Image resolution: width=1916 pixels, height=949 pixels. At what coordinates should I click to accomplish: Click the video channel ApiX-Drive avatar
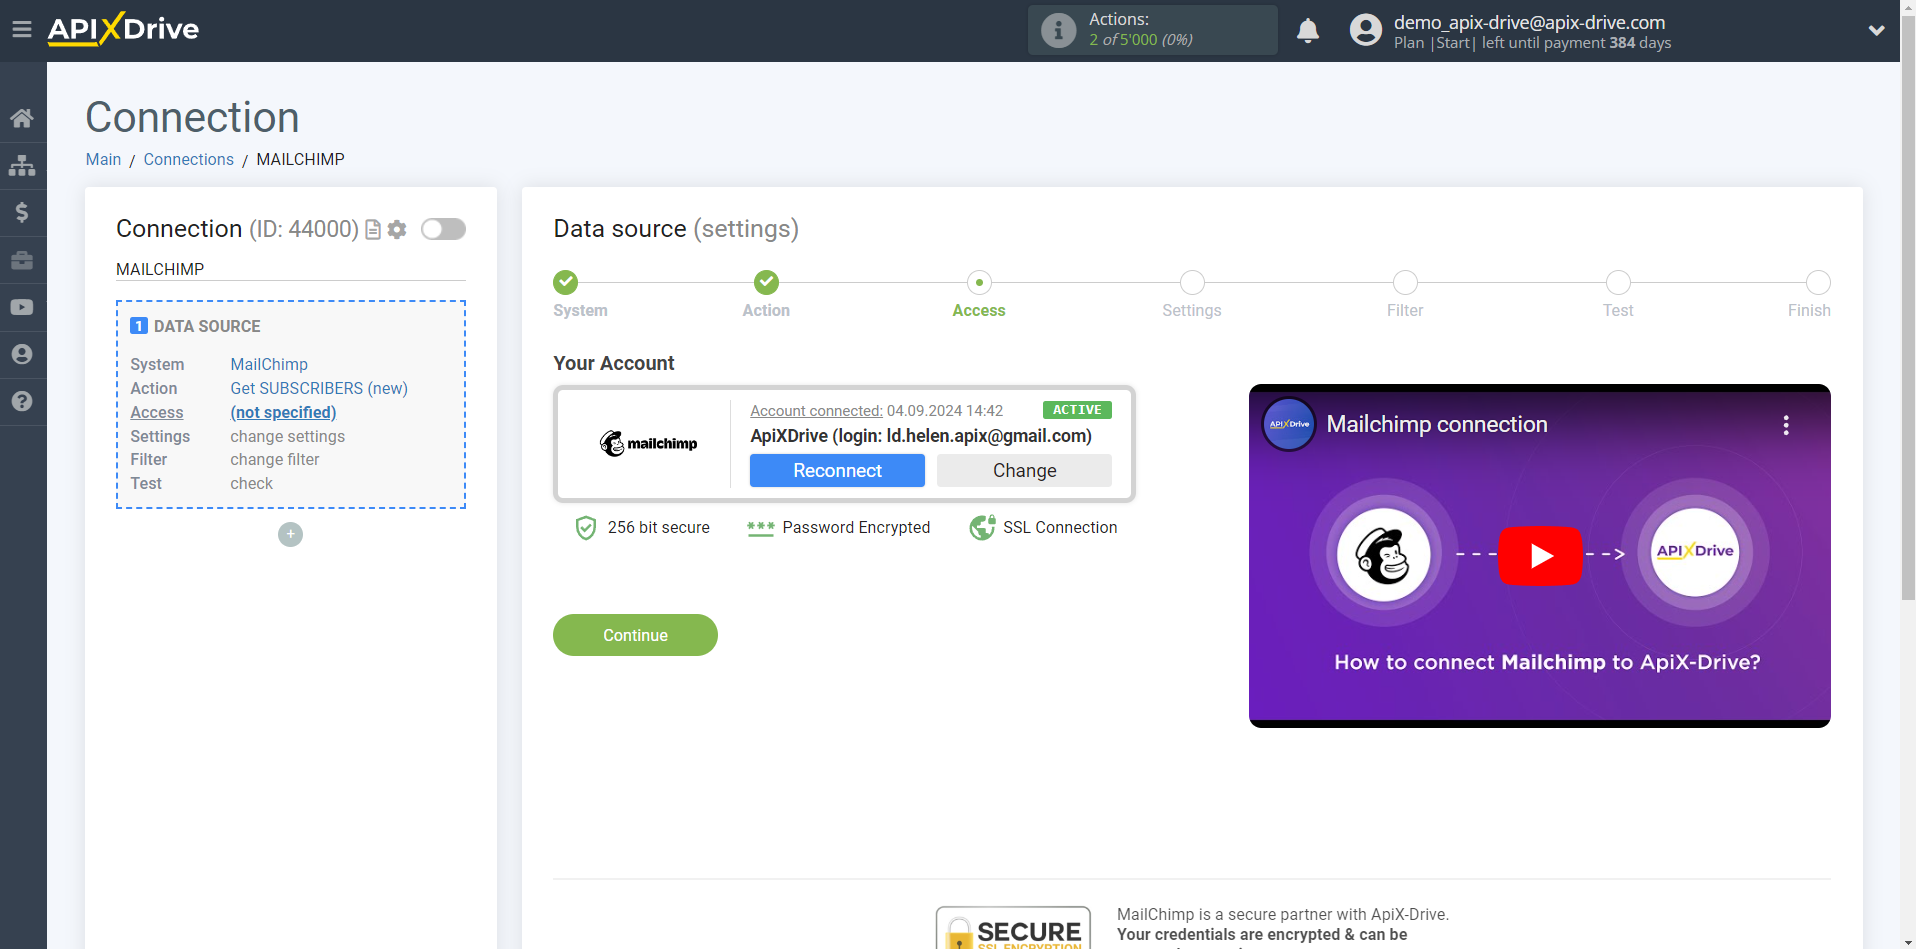click(1289, 424)
